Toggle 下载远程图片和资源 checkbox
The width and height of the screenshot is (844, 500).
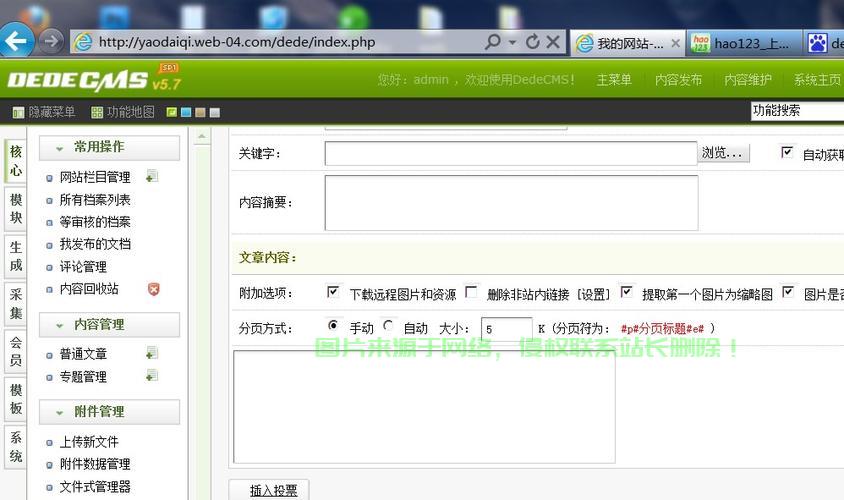pos(333,292)
